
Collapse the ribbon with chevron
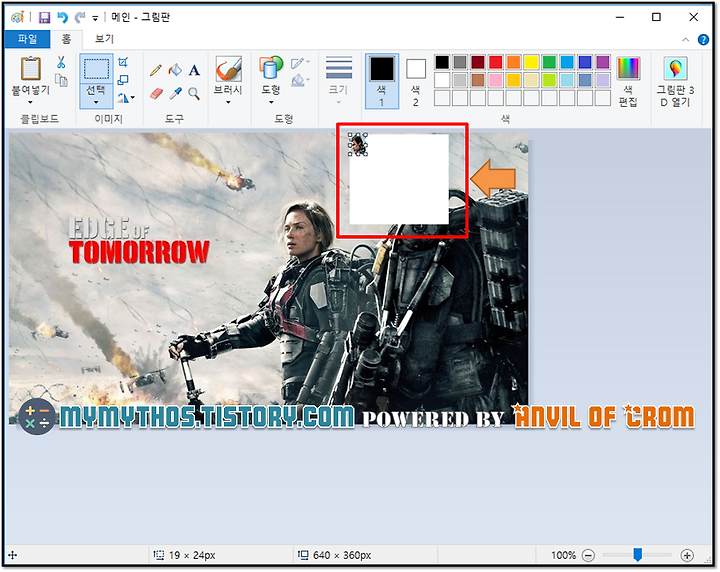[x=686, y=40]
